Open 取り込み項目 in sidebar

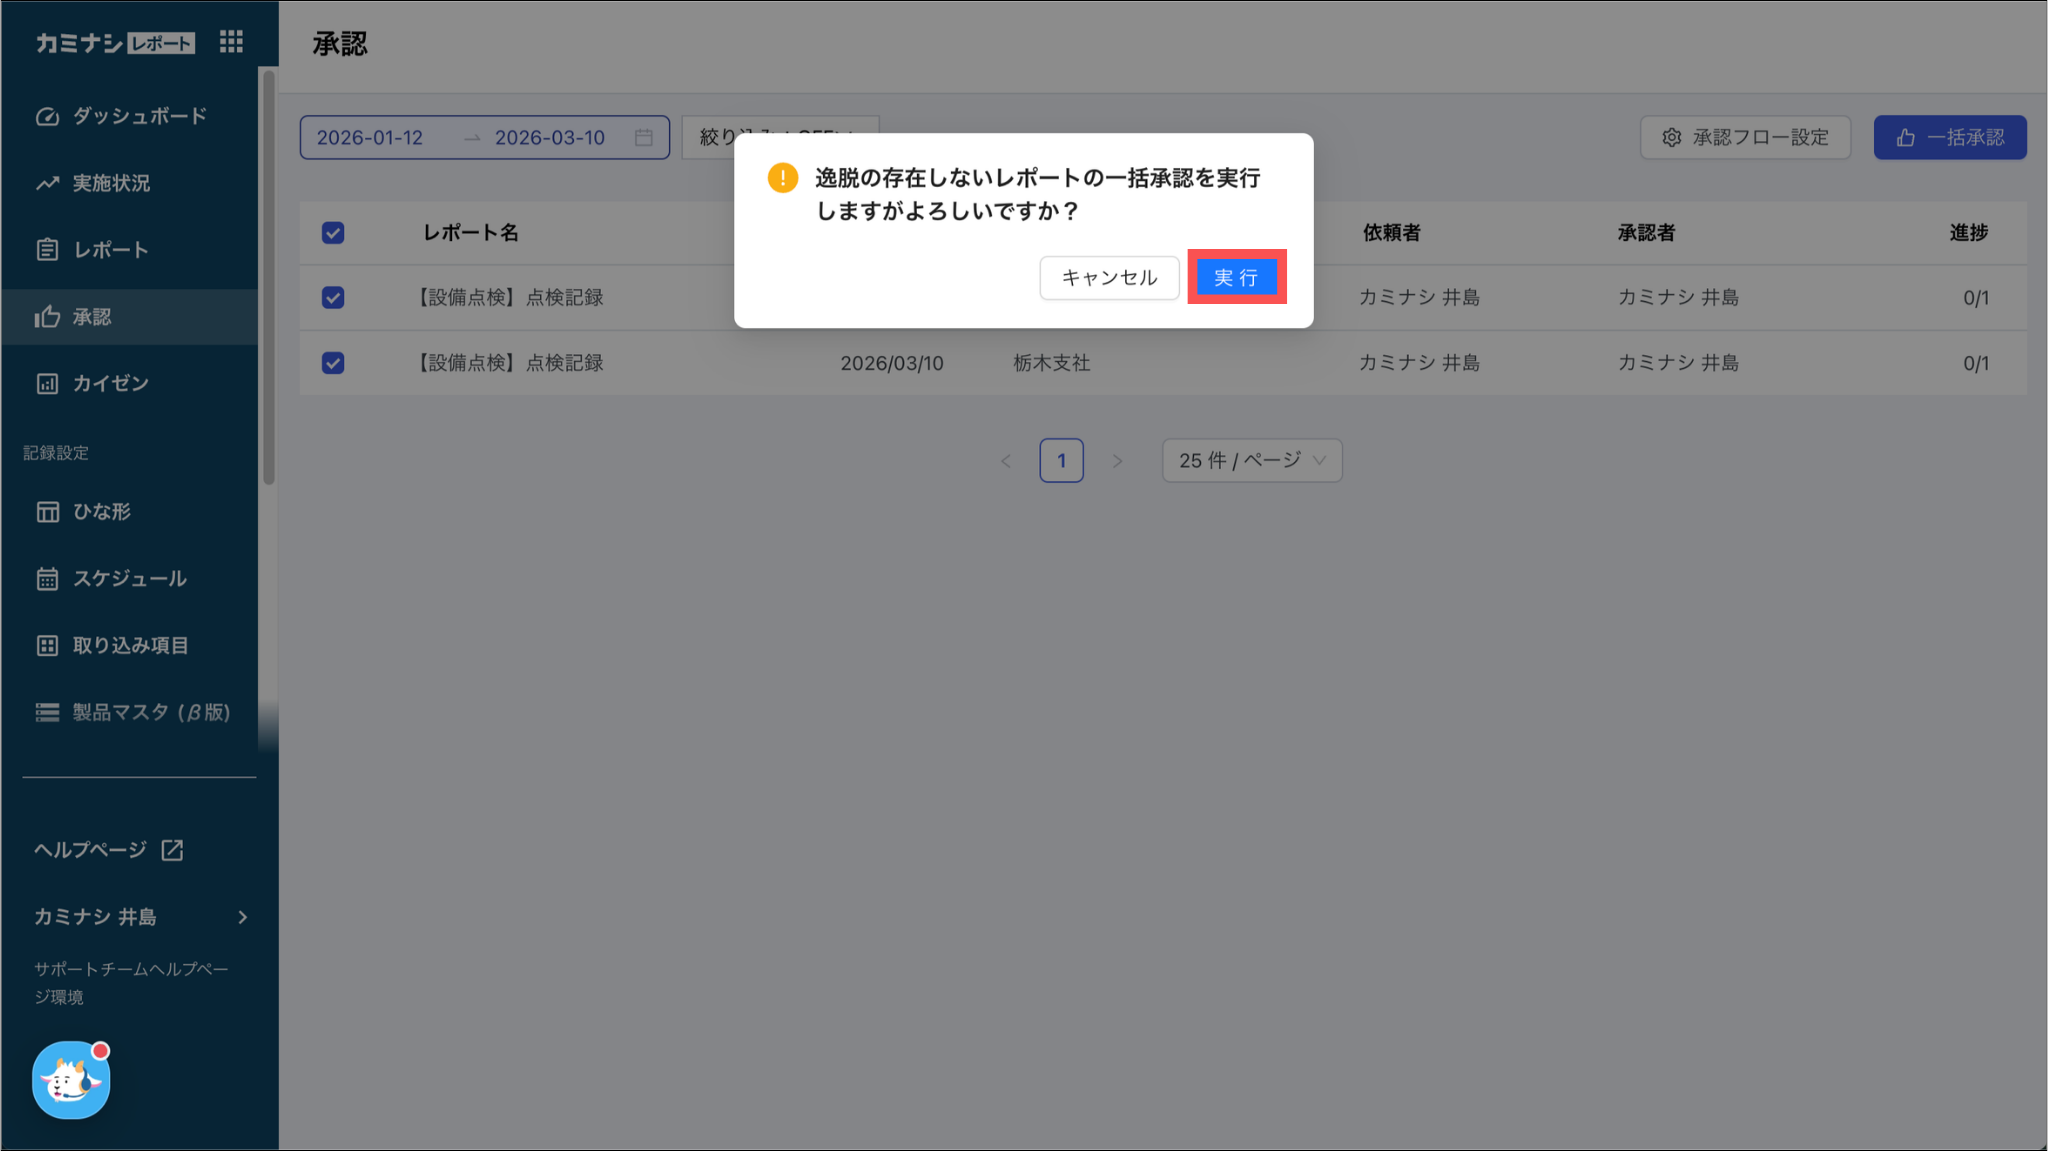coord(130,646)
